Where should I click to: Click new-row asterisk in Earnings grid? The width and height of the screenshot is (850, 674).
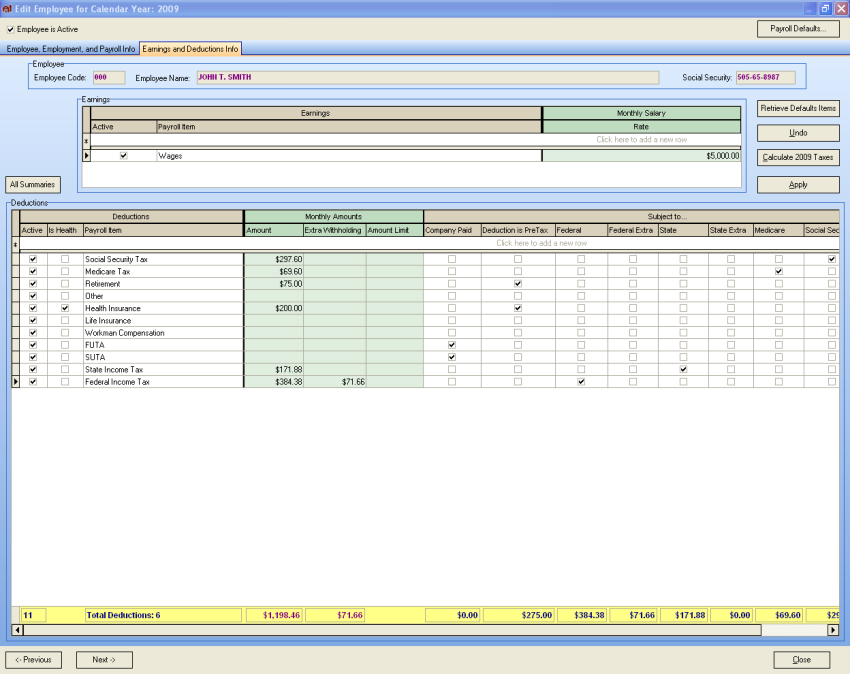coord(86,141)
